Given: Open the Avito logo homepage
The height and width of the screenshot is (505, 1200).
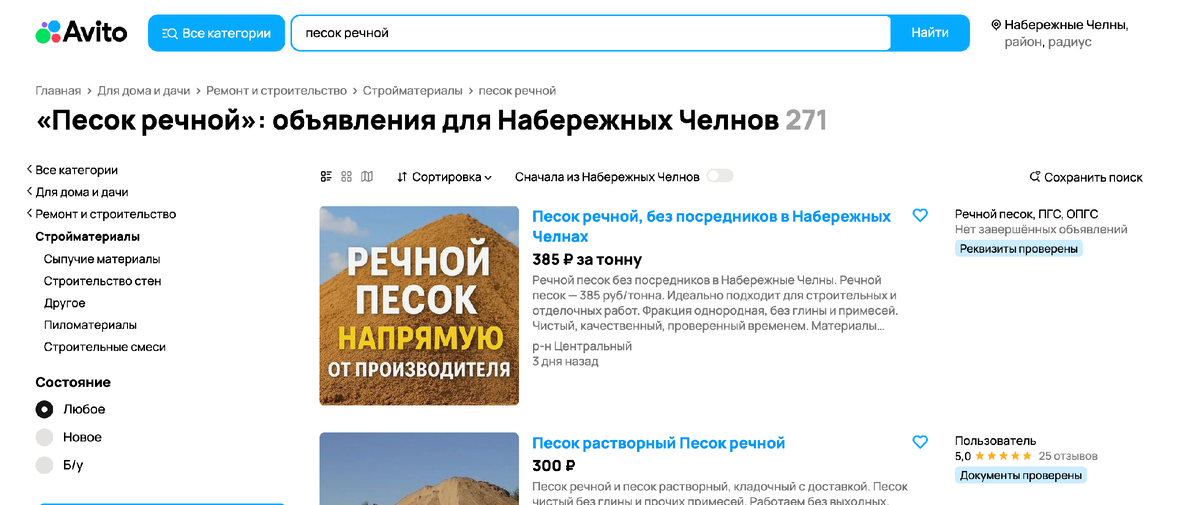Looking at the screenshot, I should (x=81, y=32).
